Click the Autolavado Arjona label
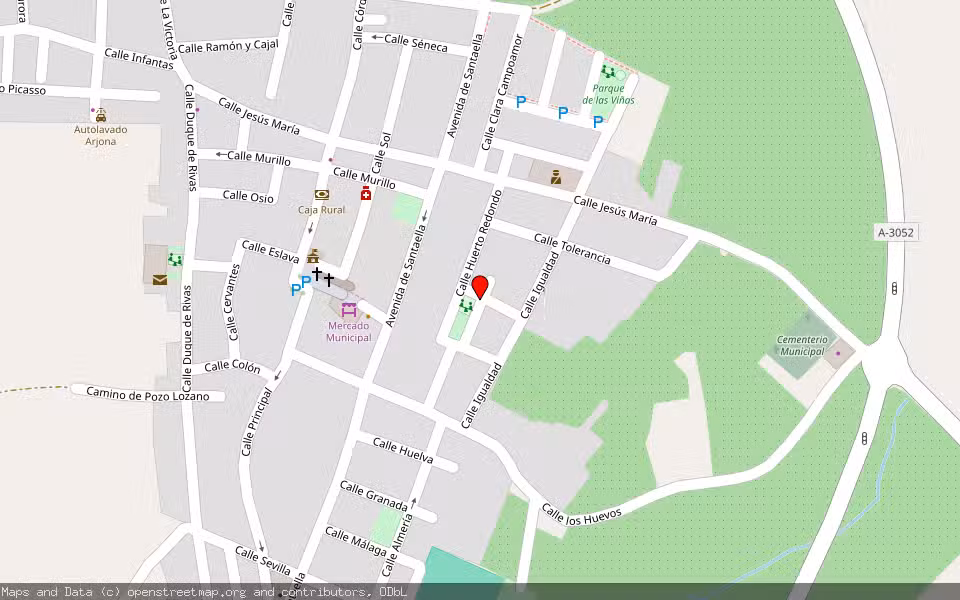This screenshot has width=960, height=600. (100, 135)
